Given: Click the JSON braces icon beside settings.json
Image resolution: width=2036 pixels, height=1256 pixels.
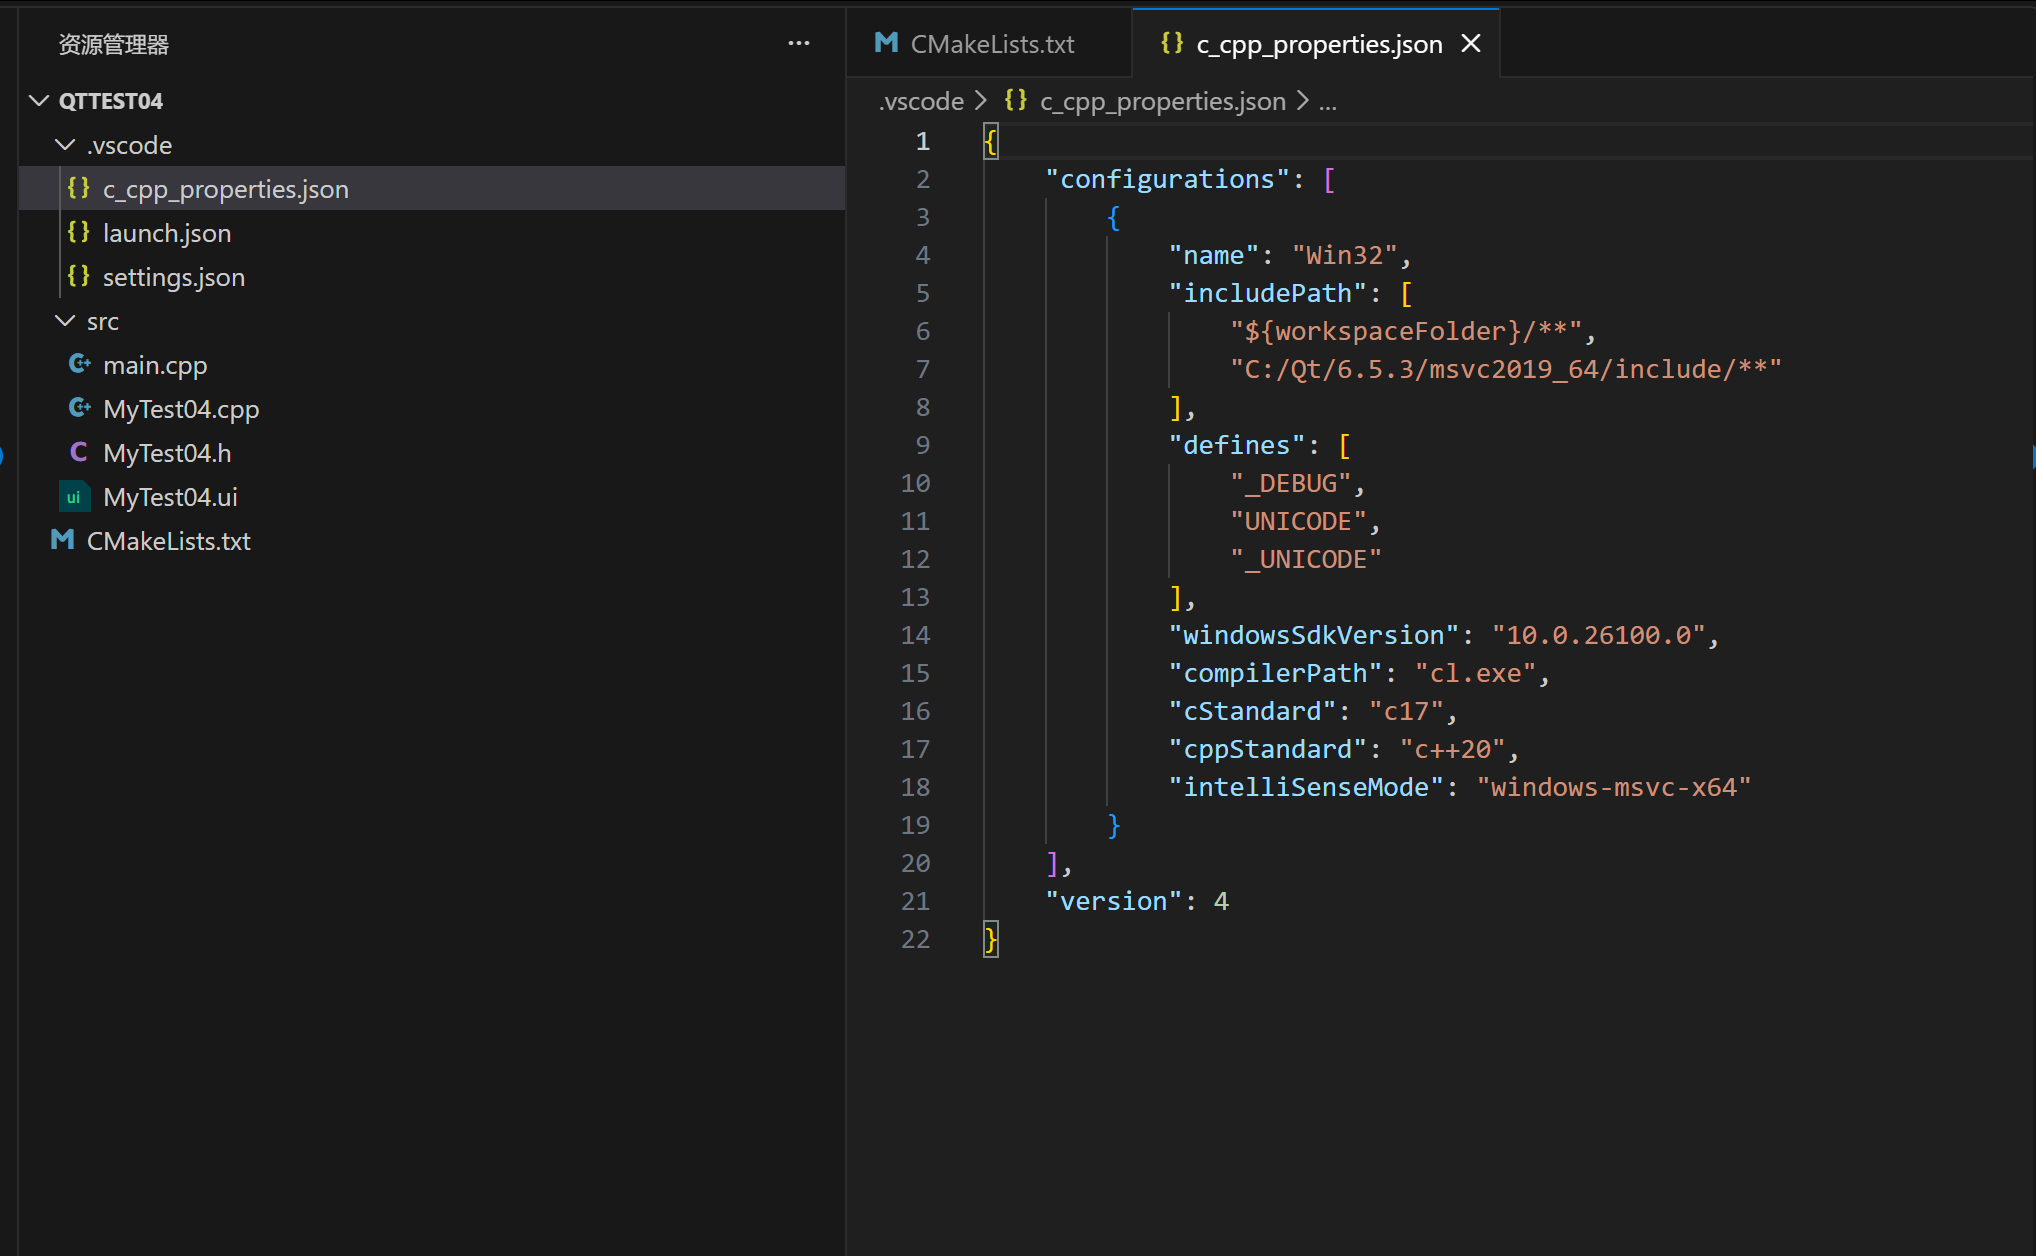Looking at the screenshot, I should click(79, 277).
